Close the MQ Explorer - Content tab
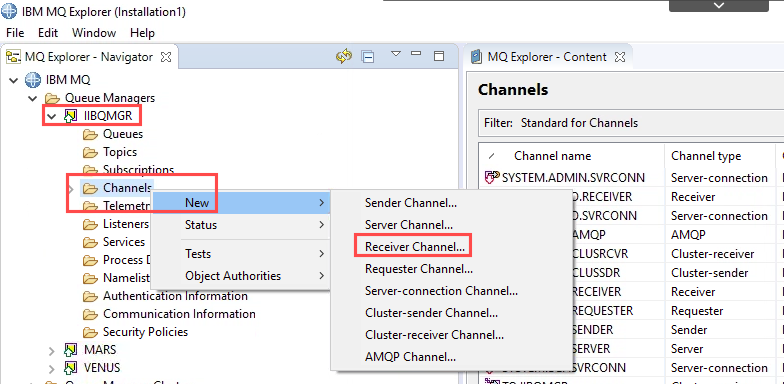This screenshot has height=384, width=784. (620, 57)
